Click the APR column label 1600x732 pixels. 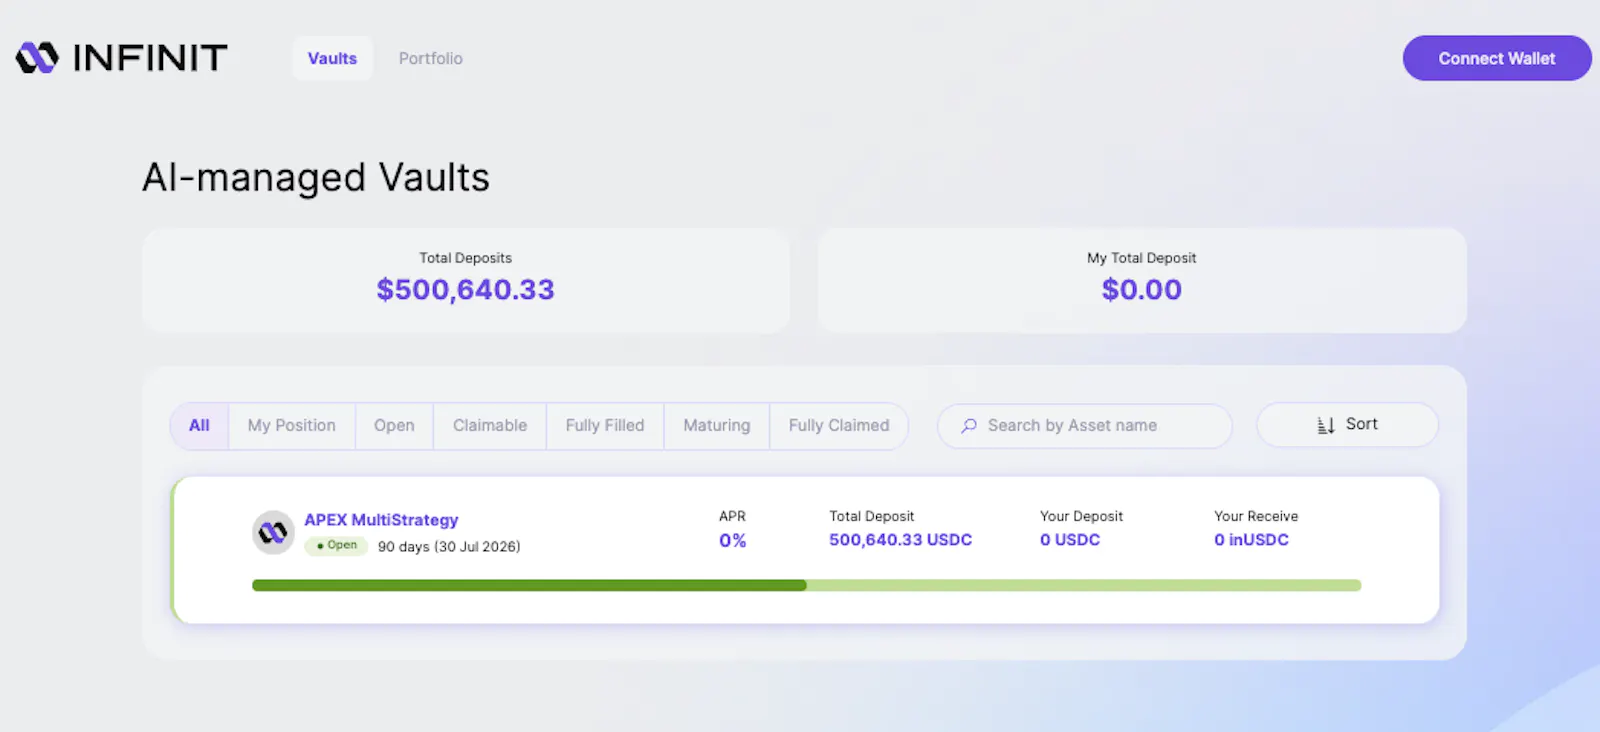pyautogui.click(x=732, y=516)
